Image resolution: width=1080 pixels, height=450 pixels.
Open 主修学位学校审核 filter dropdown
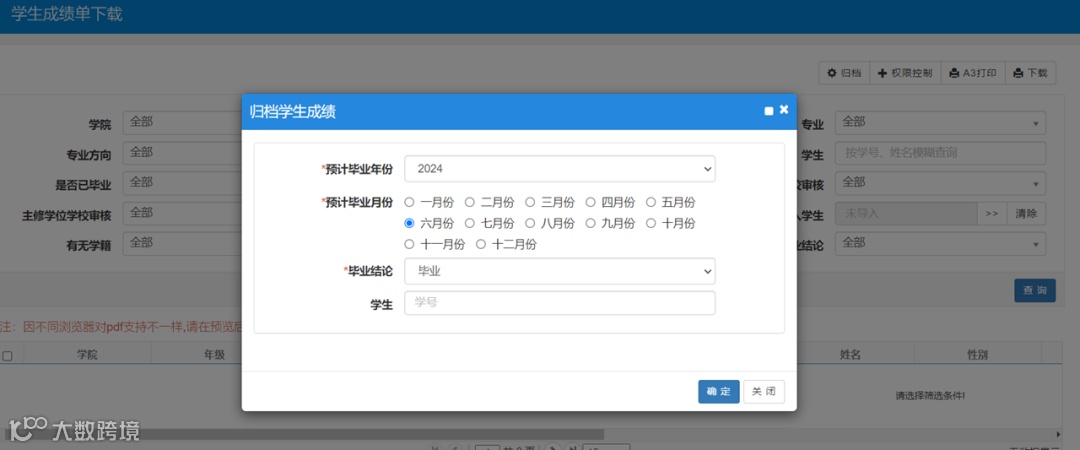[x=182, y=213]
